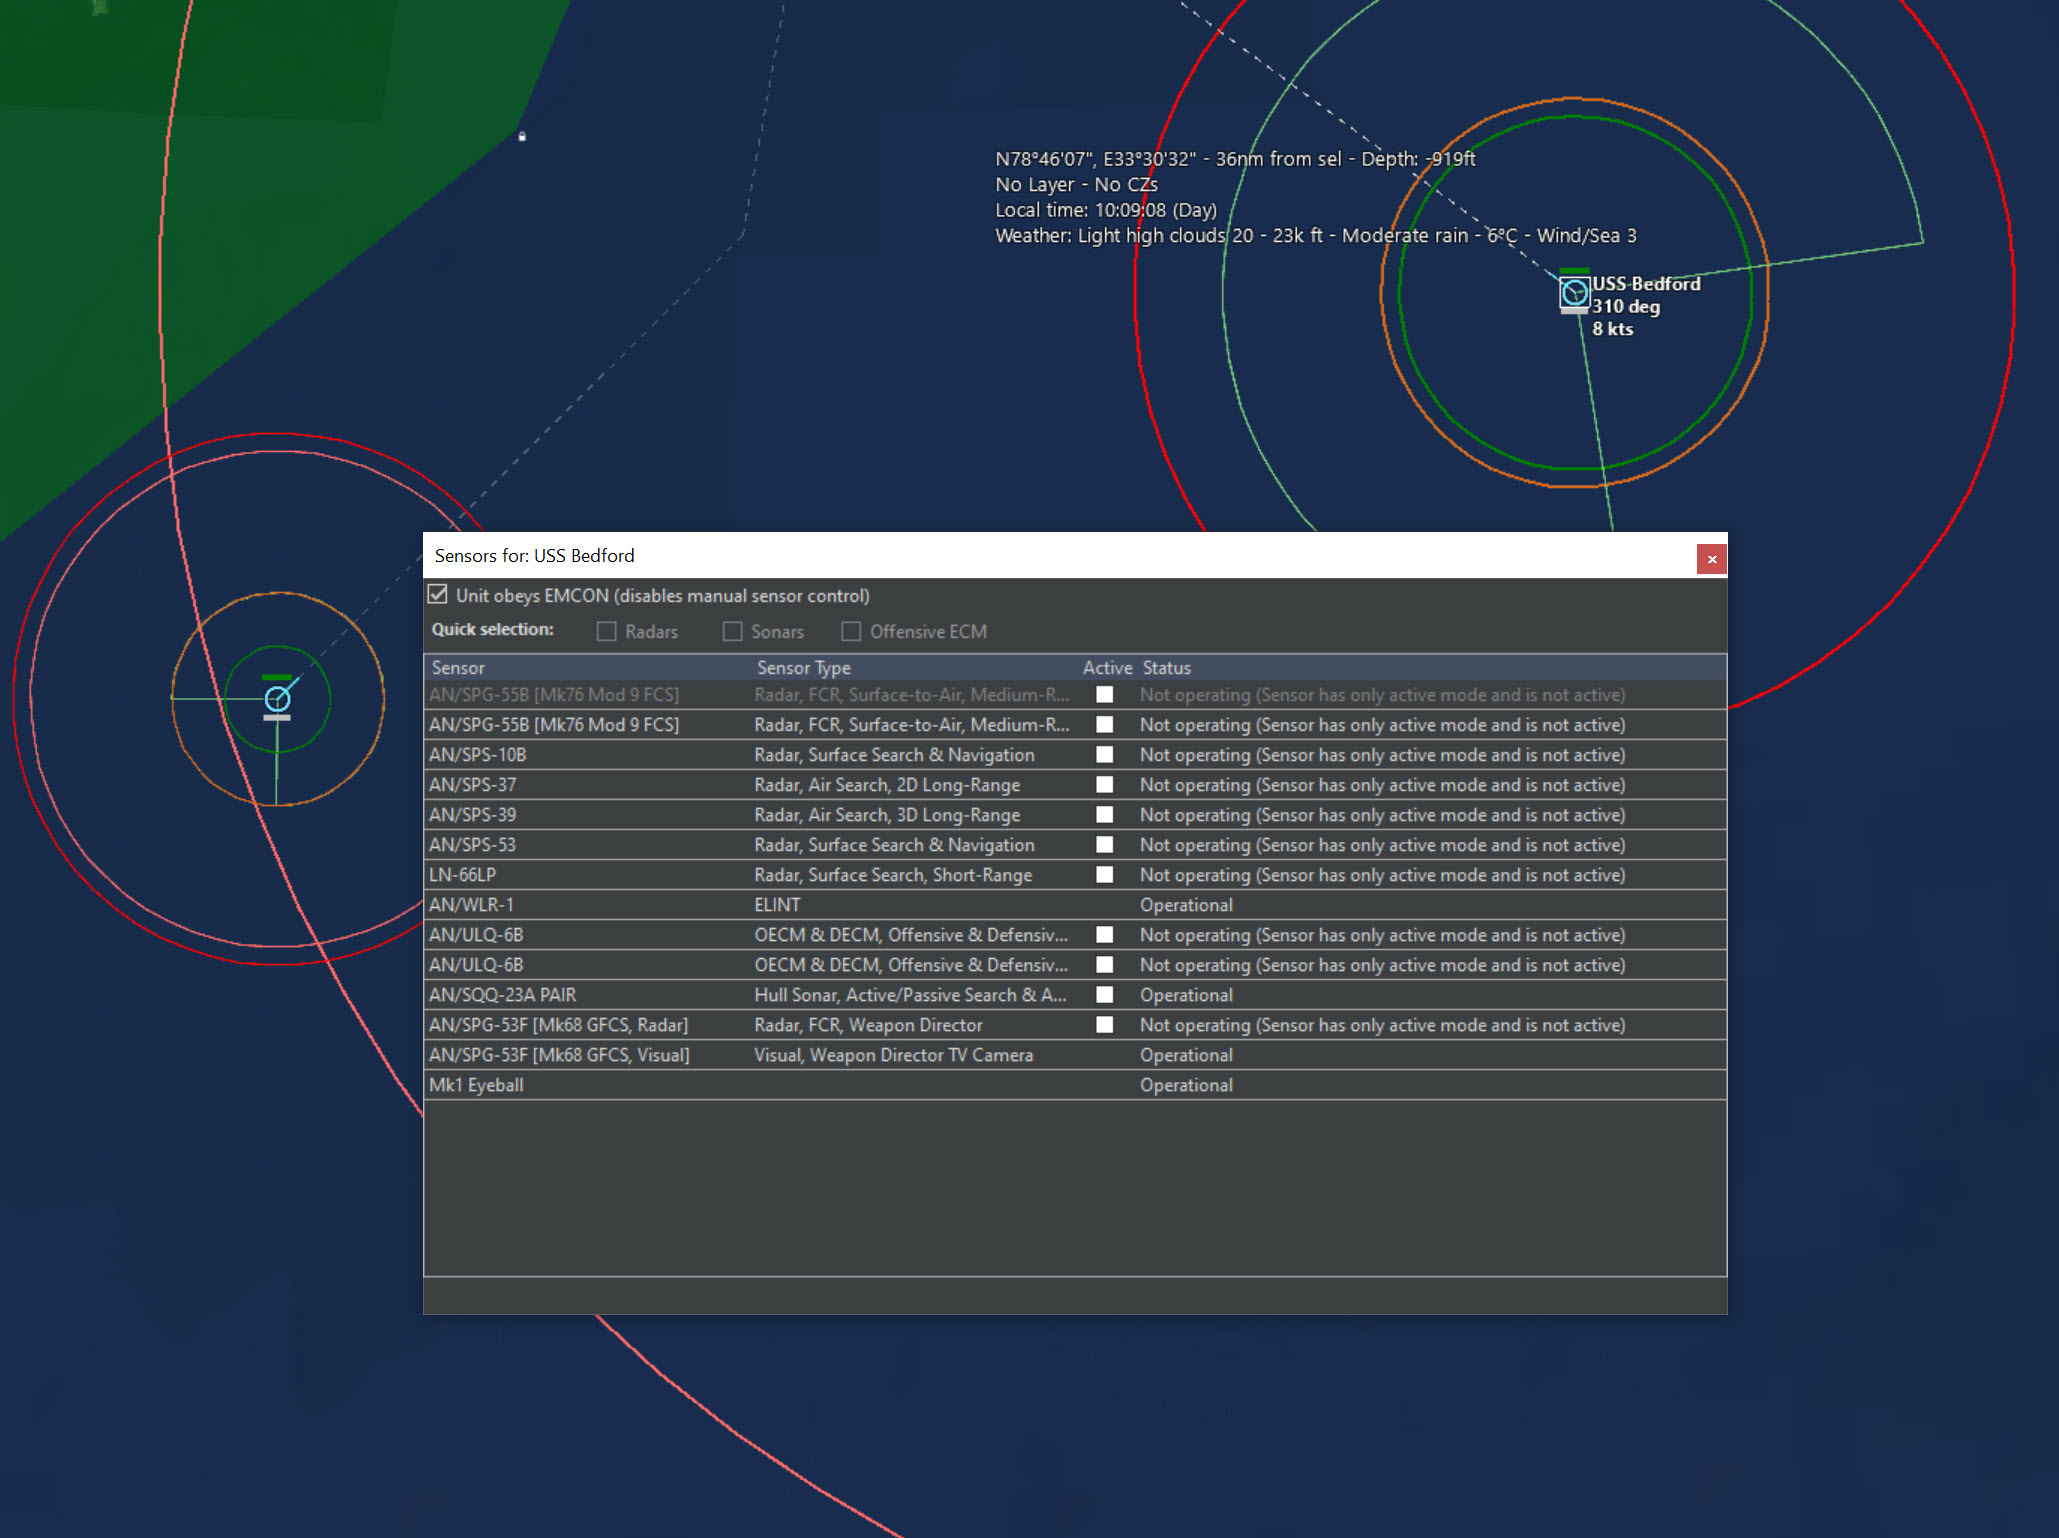
Task: Click the Sensor Type column header
Action: click(803, 668)
